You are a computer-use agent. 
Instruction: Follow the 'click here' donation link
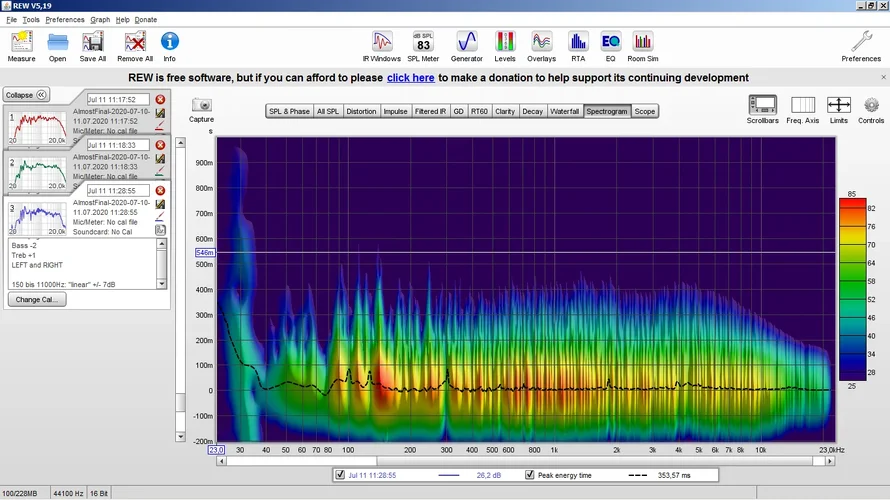[x=410, y=78]
